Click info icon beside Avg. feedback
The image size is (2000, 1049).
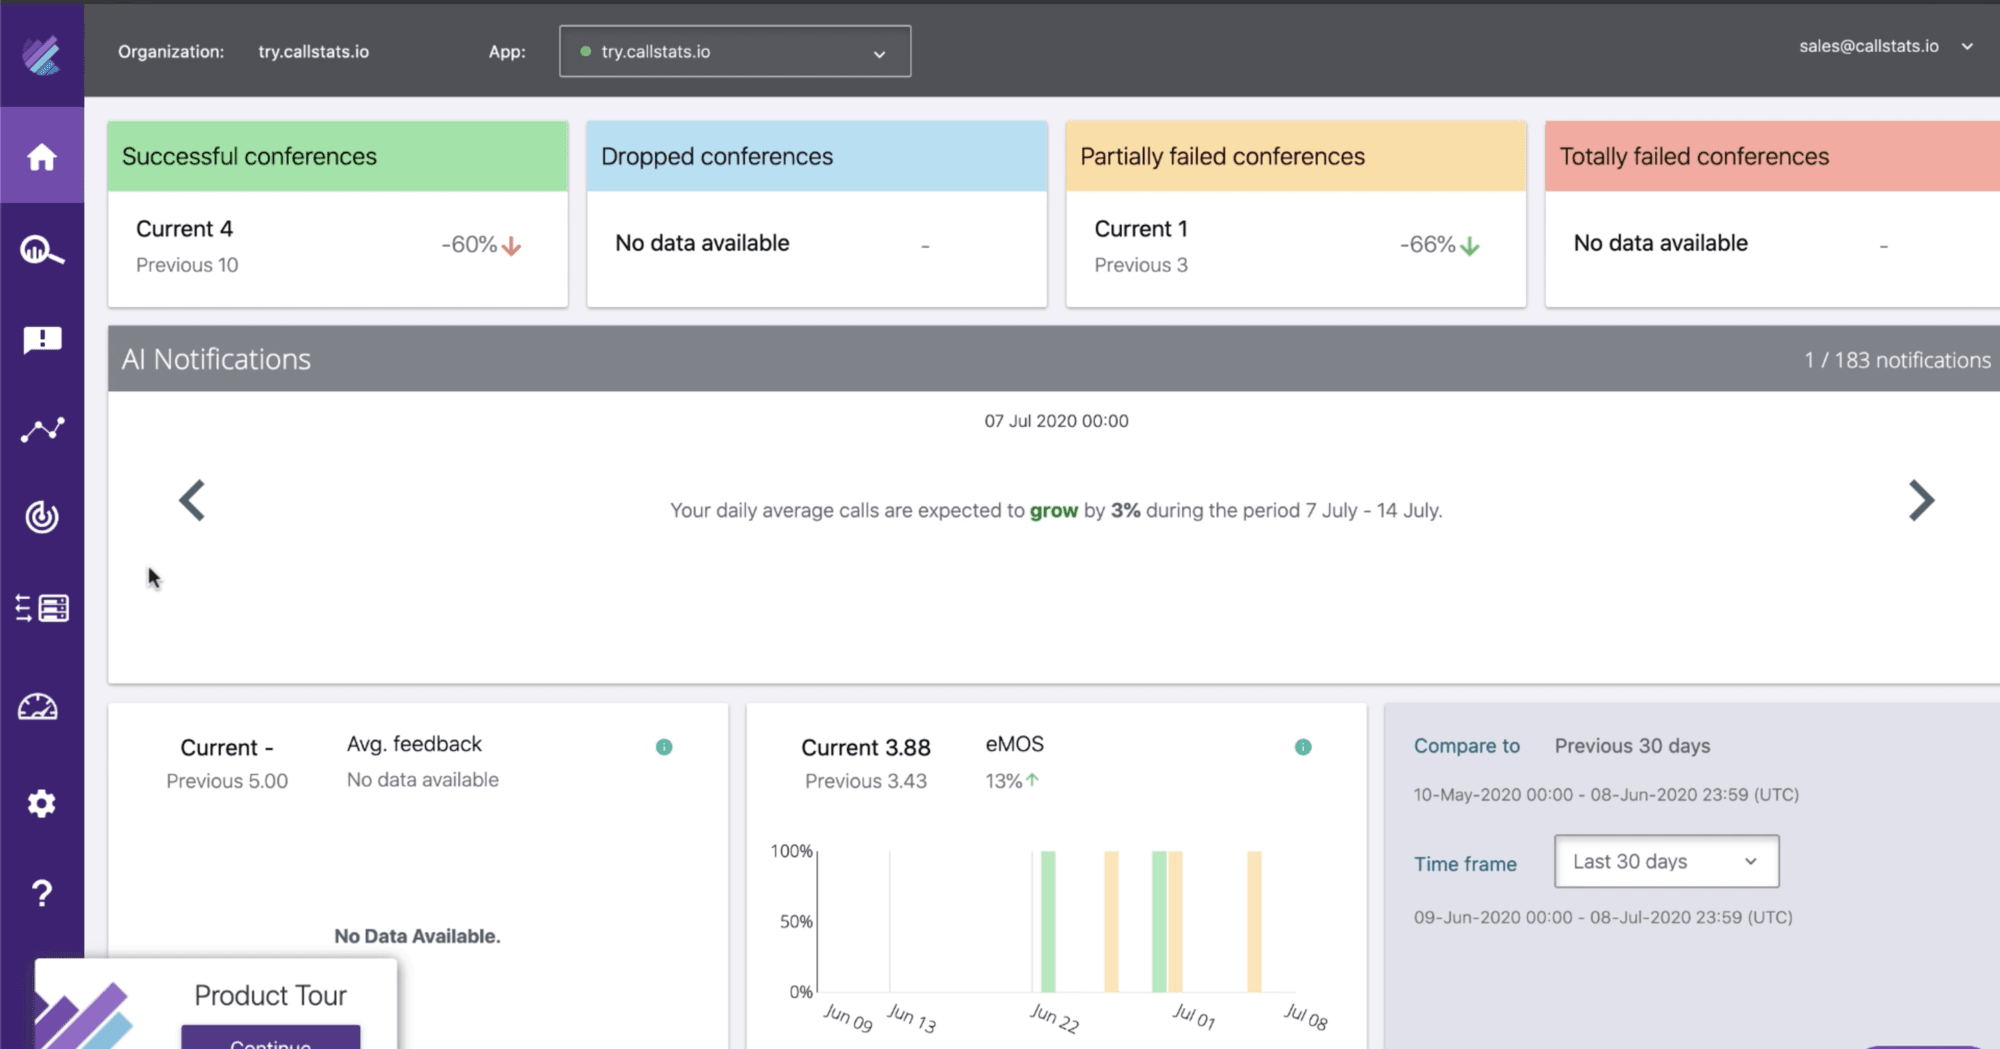click(664, 747)
